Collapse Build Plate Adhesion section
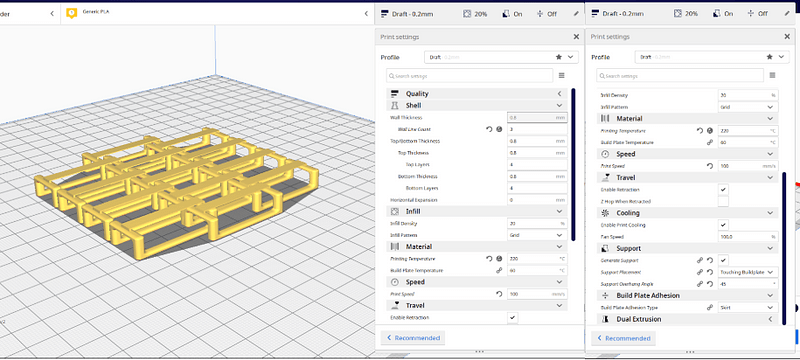Viewport: 800px width, 360px height. pos(688,296)
